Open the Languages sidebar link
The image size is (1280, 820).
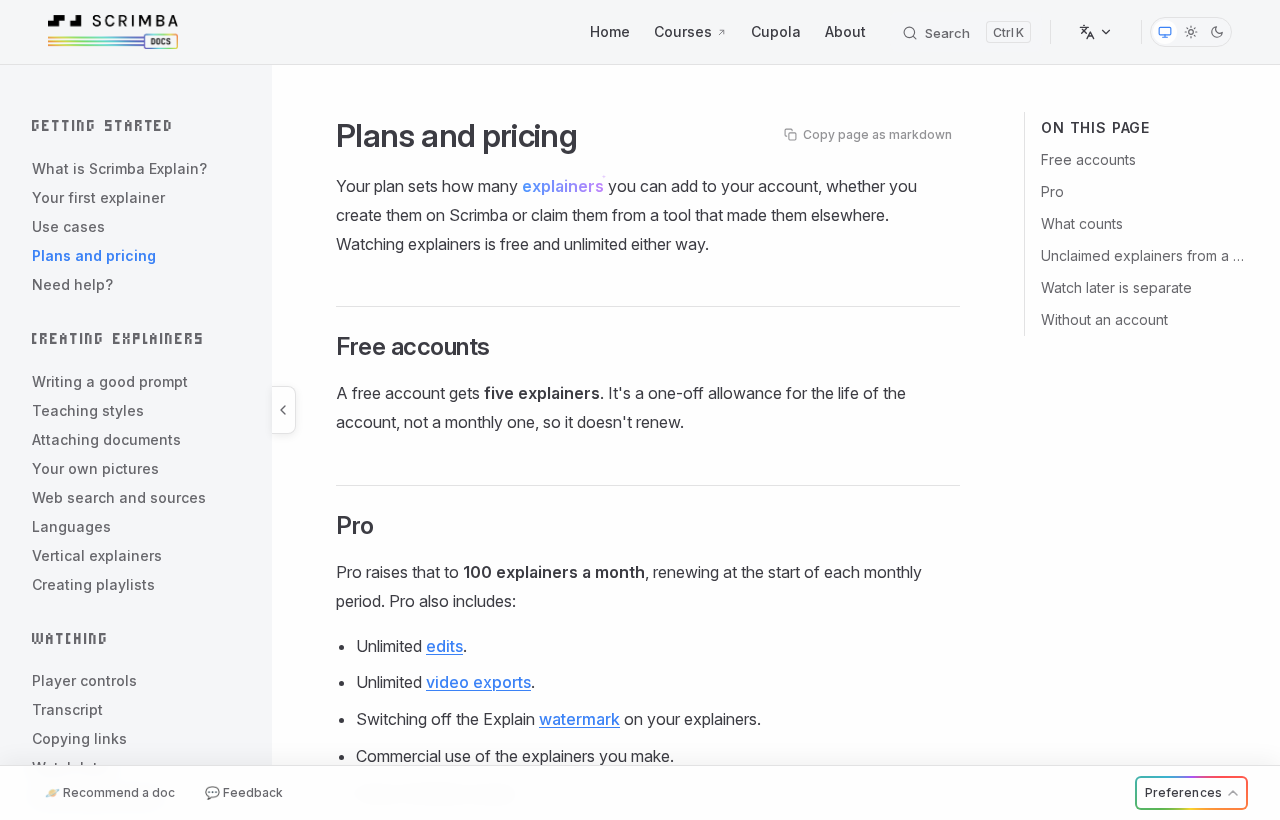click(x=71, y=527)
